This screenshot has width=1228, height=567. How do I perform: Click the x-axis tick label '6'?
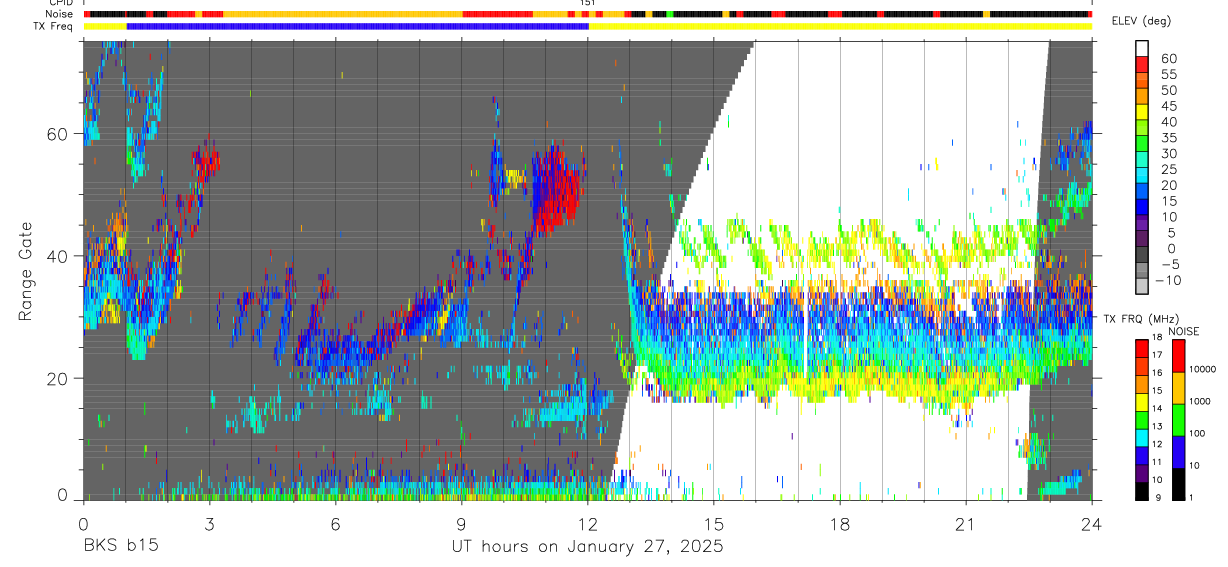[x=335, y=525]
